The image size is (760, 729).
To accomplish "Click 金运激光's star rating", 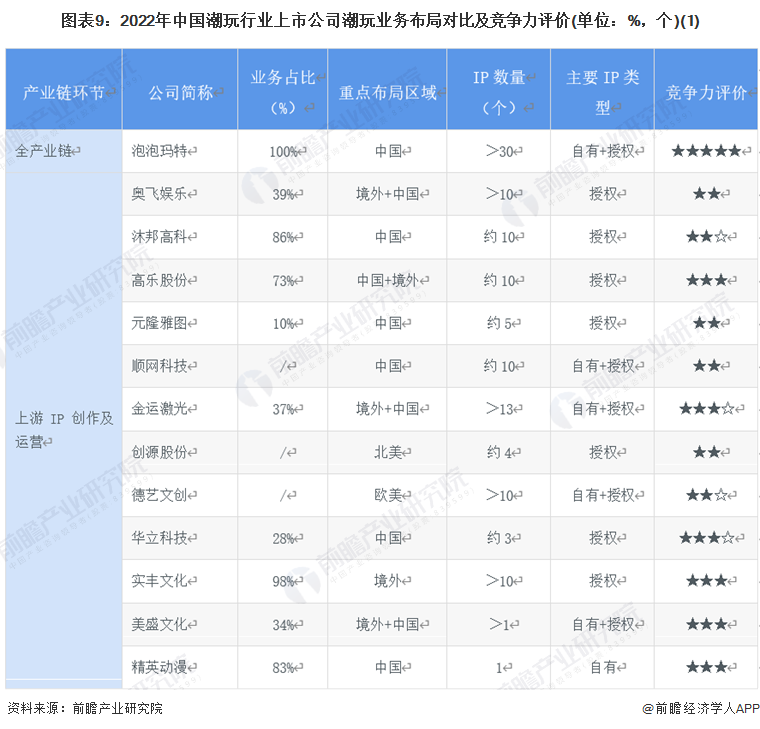I will point(706,409).
